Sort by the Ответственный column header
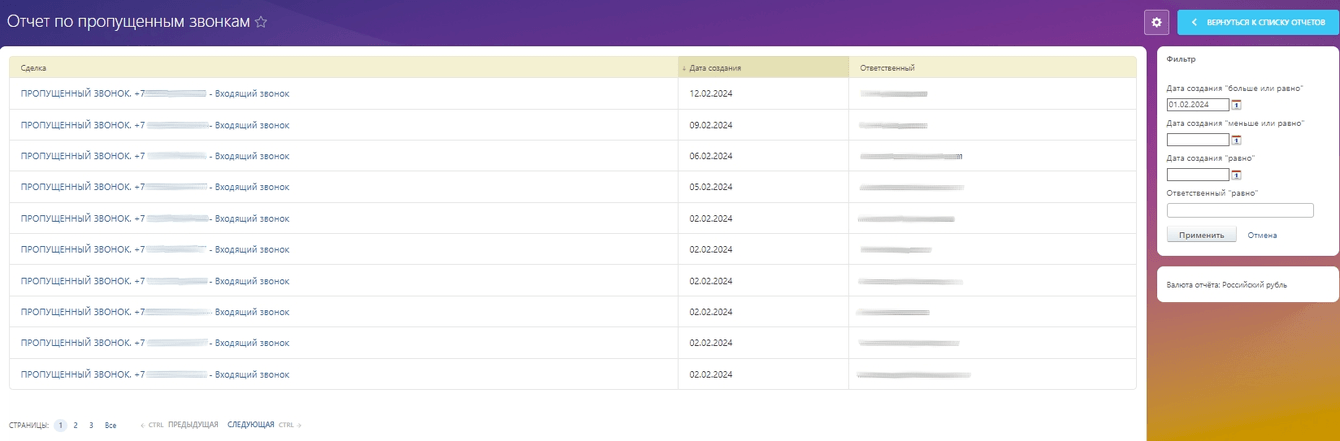The image size is (1340, 441). pyautogui.click(x=887, y=68)
